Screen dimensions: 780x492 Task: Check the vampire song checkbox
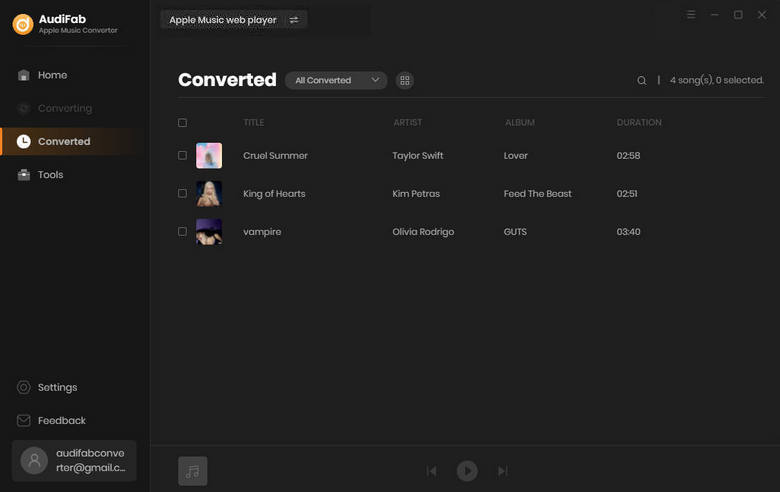point(183,231)
